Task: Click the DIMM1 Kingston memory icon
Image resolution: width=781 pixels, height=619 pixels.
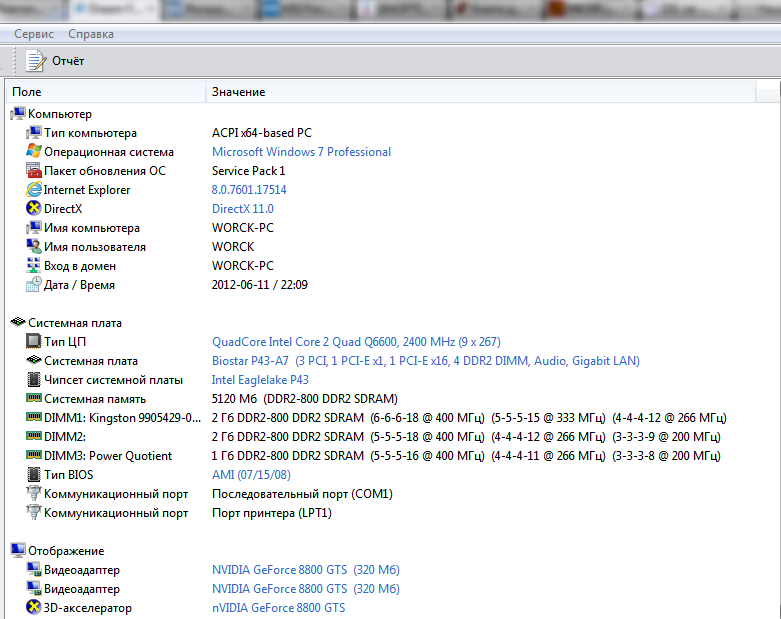Action: [34, 417]
